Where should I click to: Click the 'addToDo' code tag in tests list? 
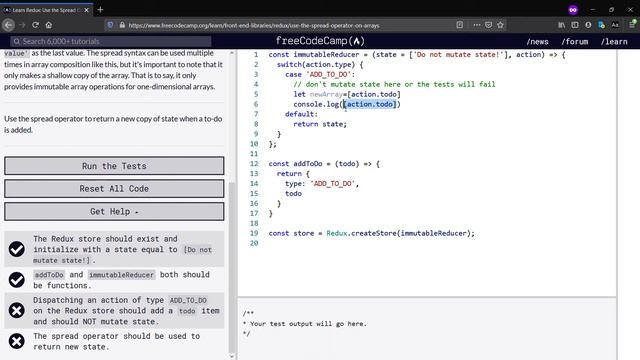(49, 275)
